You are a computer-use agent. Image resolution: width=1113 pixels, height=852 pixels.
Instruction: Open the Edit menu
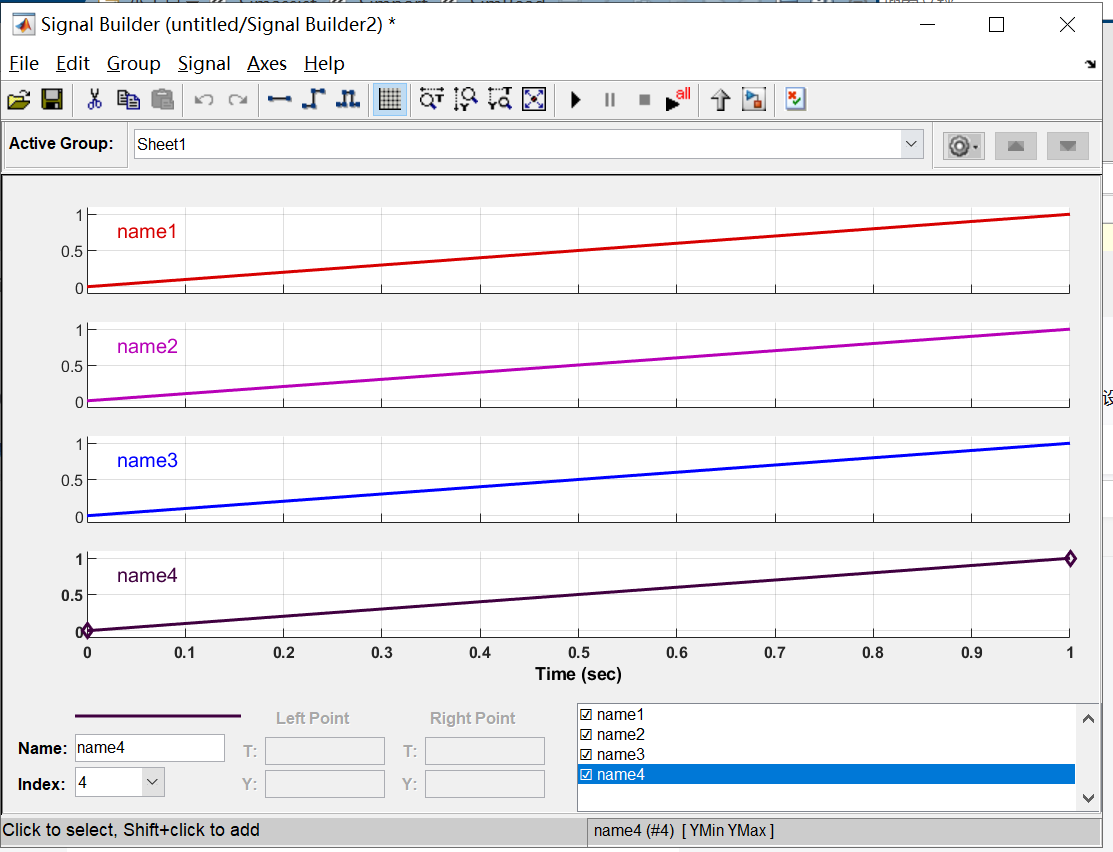(x=72, y=64)
